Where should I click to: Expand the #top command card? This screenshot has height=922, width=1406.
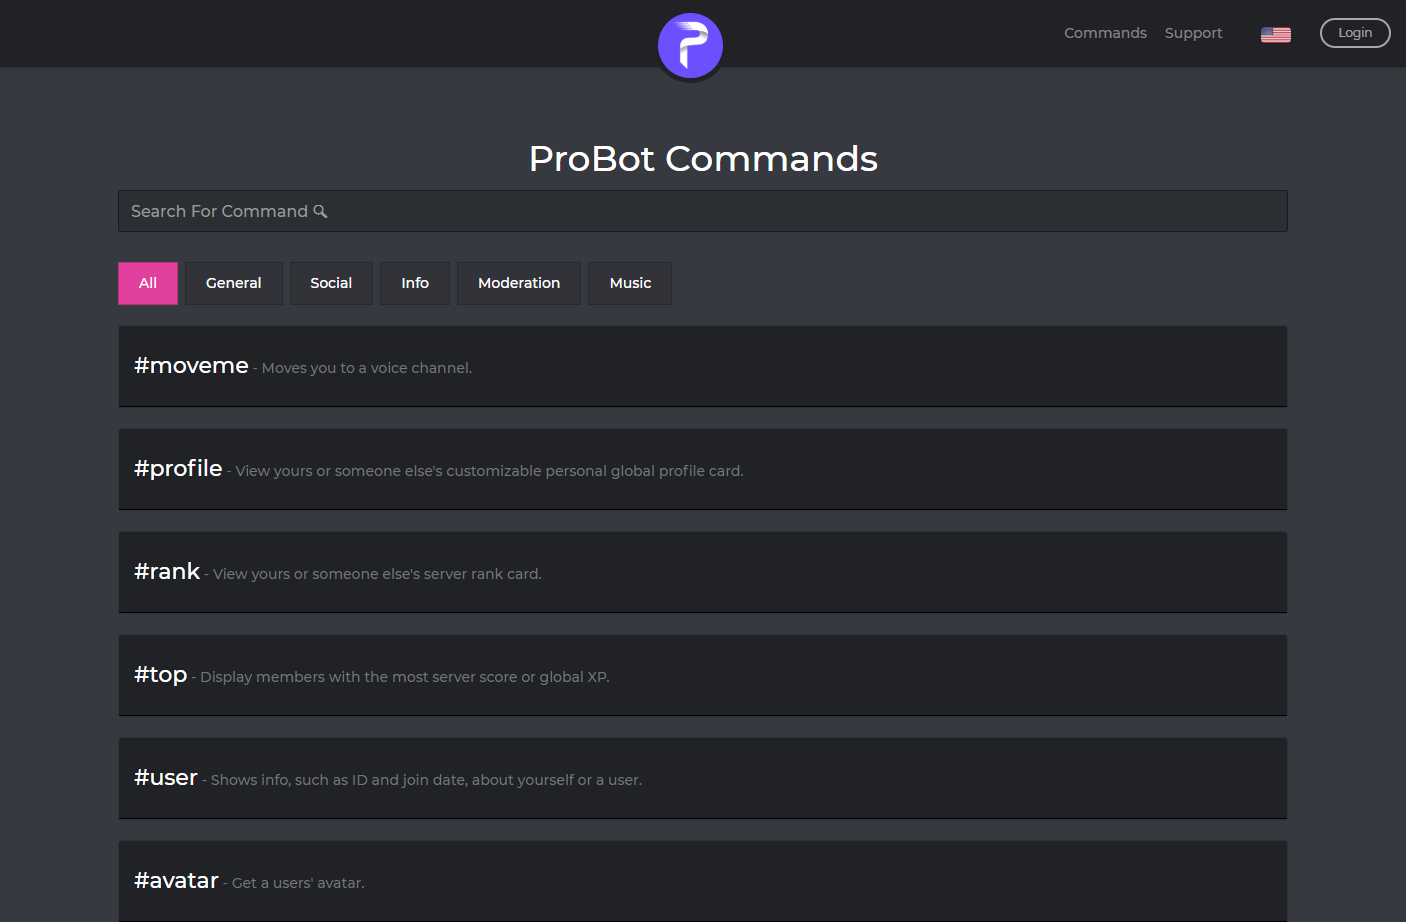click(x=703, y=675)
